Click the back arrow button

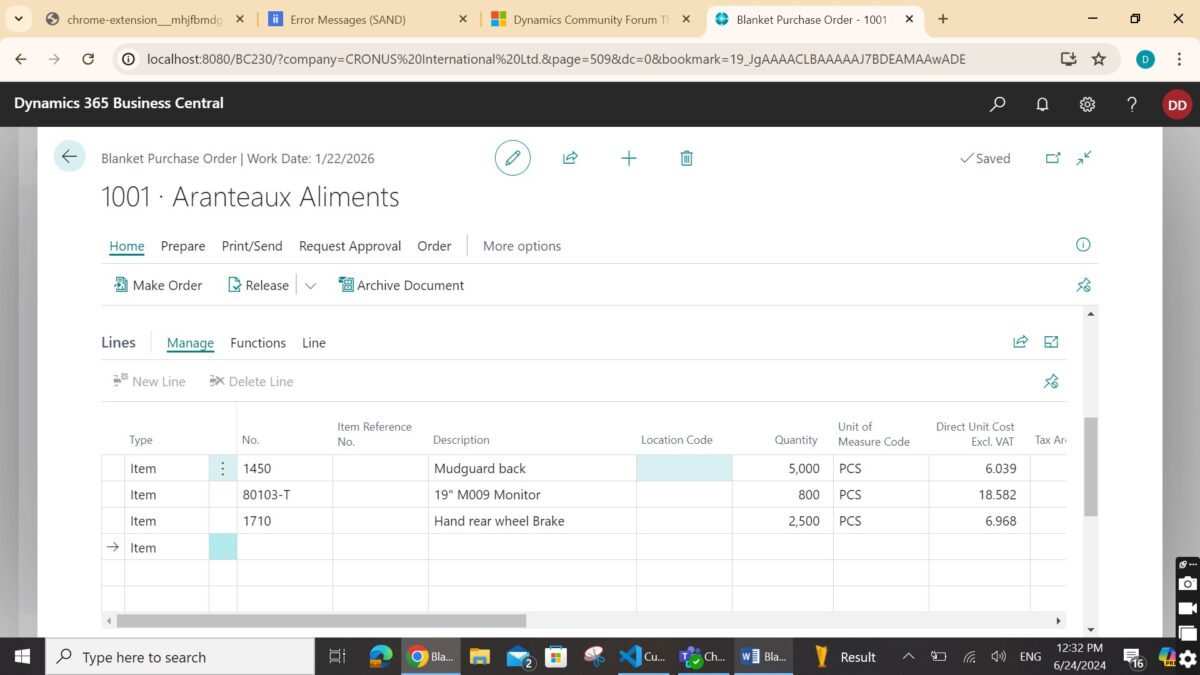coord(69,156)
